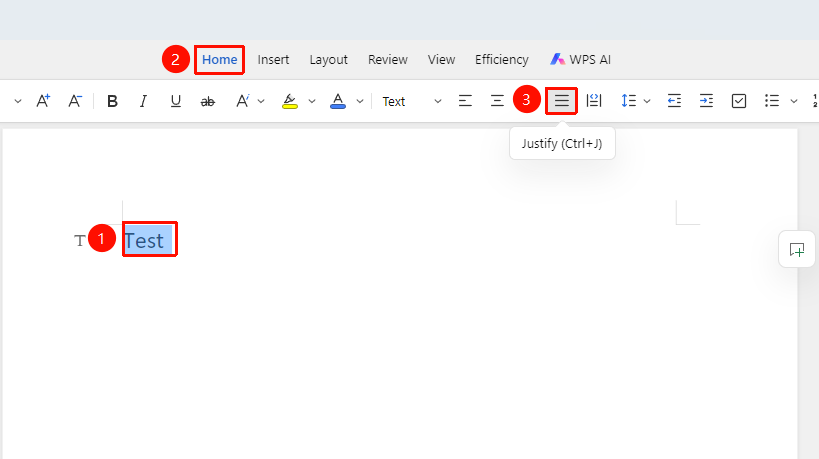Expand the text effects dropdown arrow
Screen dimensions: 819x459
tap(261, 101)
